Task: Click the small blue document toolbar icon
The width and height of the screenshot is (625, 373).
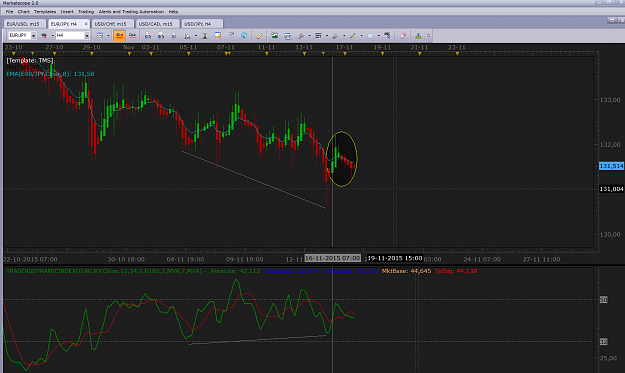Action: pos(174,35)
